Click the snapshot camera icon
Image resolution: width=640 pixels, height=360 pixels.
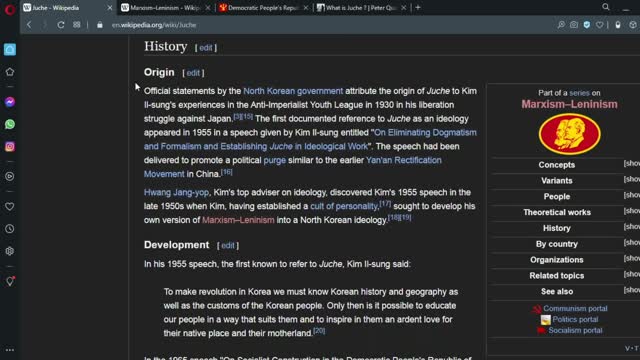click(x=574, y=25)
